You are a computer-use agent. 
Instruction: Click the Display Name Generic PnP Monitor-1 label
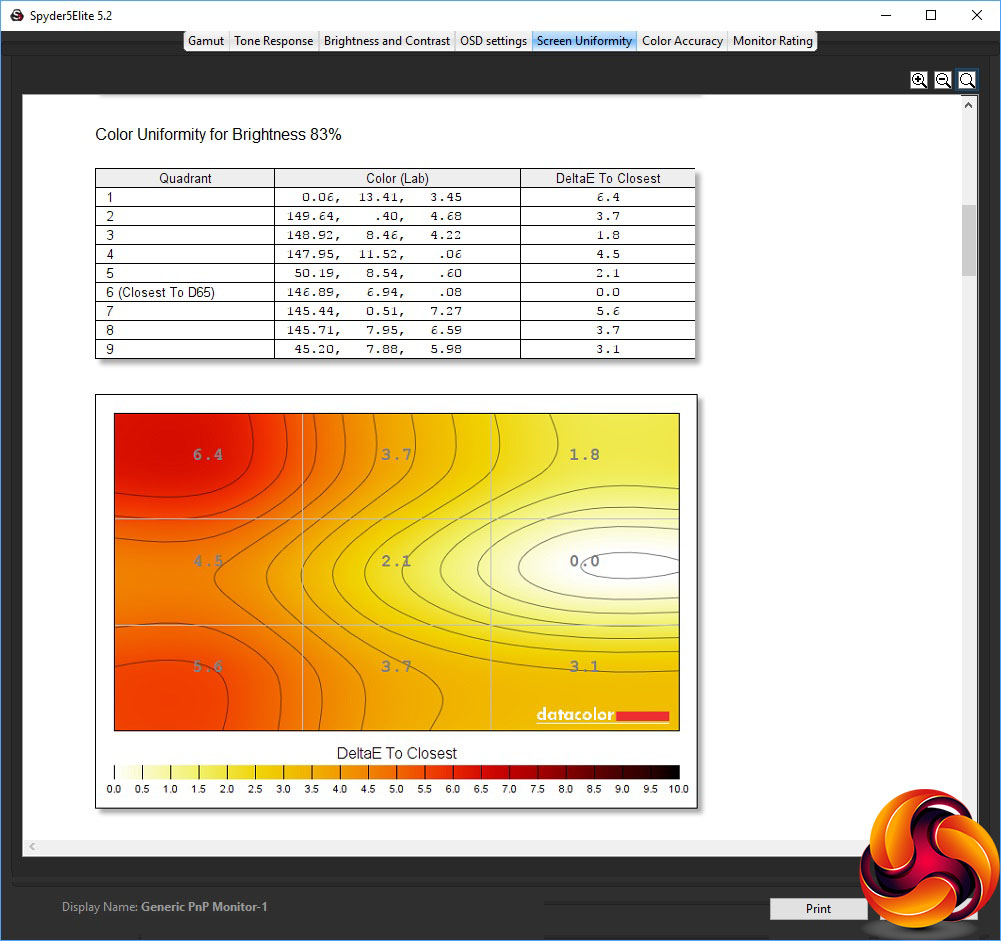(165, 907)
